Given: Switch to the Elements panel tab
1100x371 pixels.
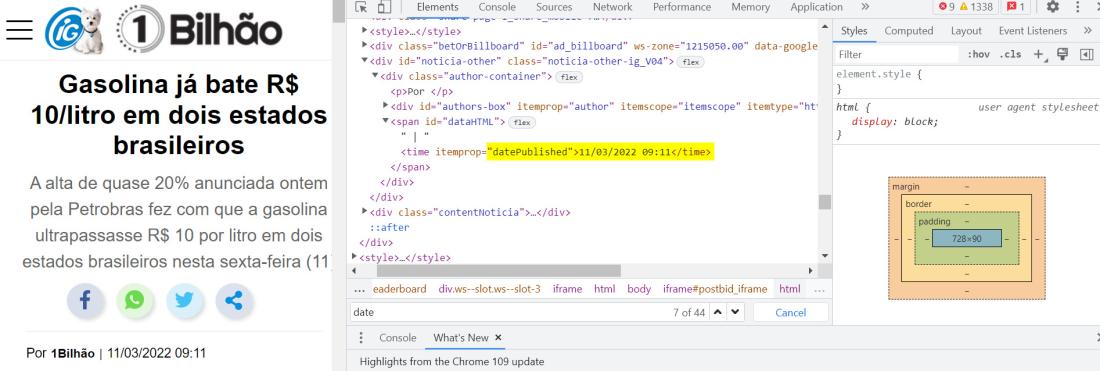Looking at the screenshot, I should coord(437,7).
